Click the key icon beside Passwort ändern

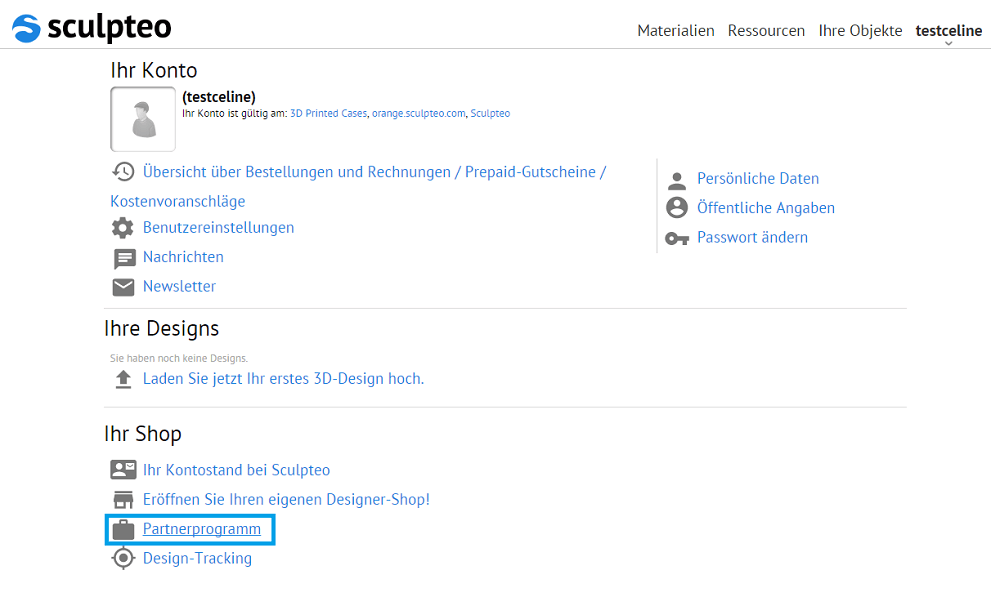(x=677, y=239)
